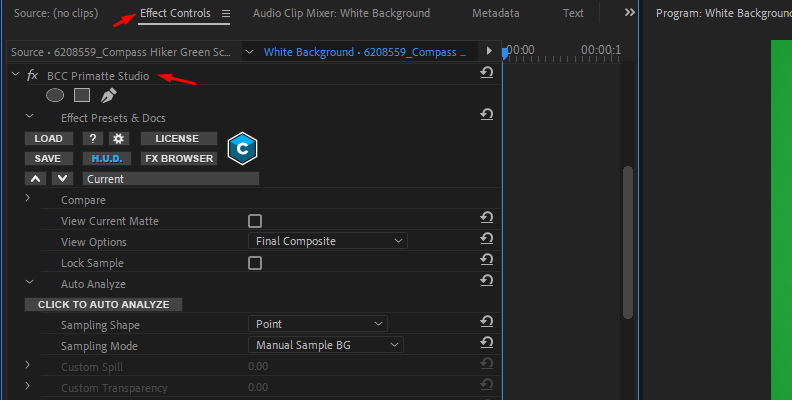Enable View Current Matte checkbox
Image resolution: width=792 pixels, height=400 pixels.
coord(255,221)
